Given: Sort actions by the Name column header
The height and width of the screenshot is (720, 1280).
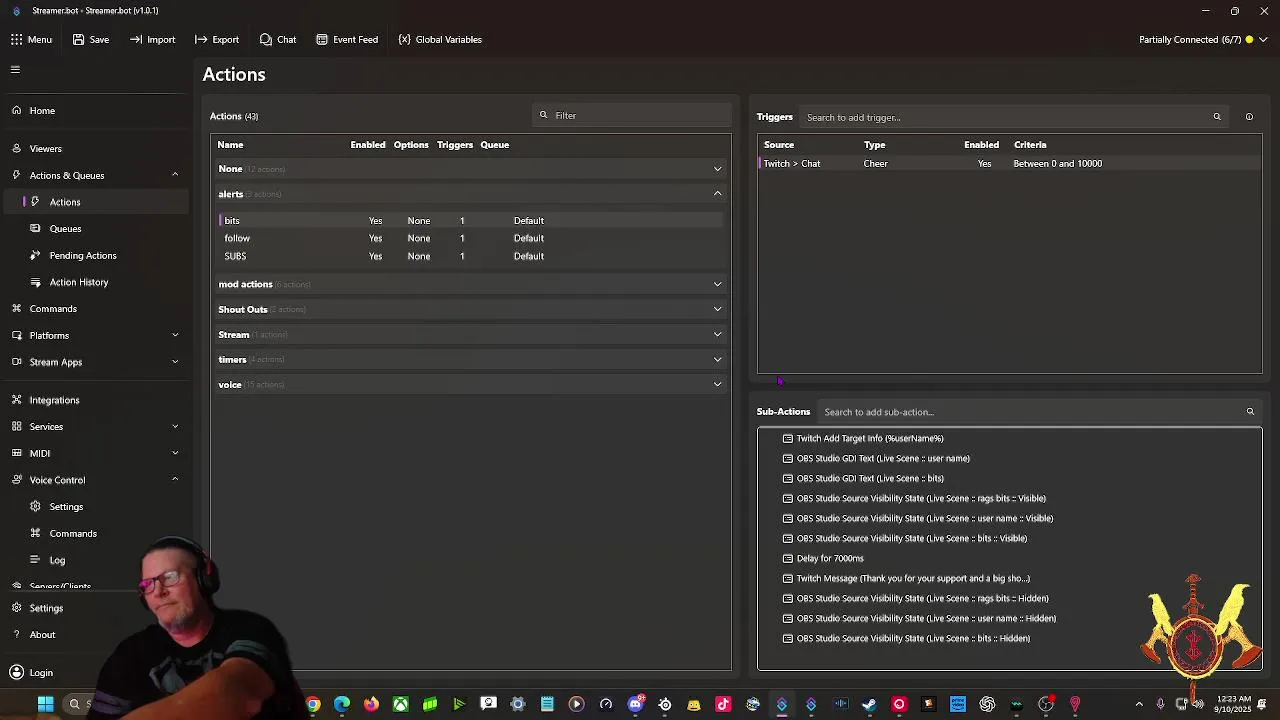Looking at the screenshot, I should (x=231, y=145).
